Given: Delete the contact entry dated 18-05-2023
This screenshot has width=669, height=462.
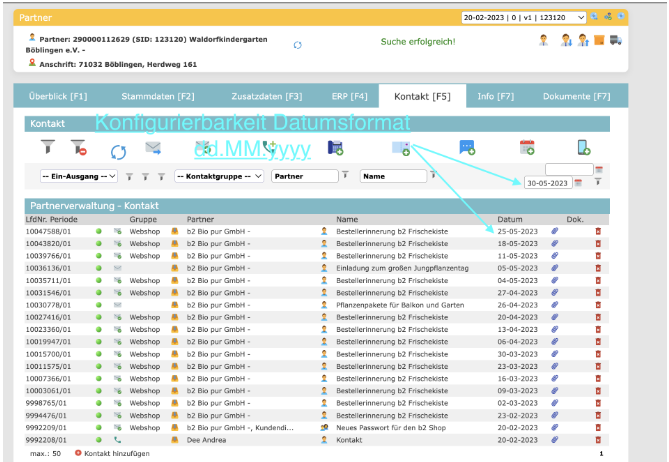Looking at the screenshot, I should 599,243.
